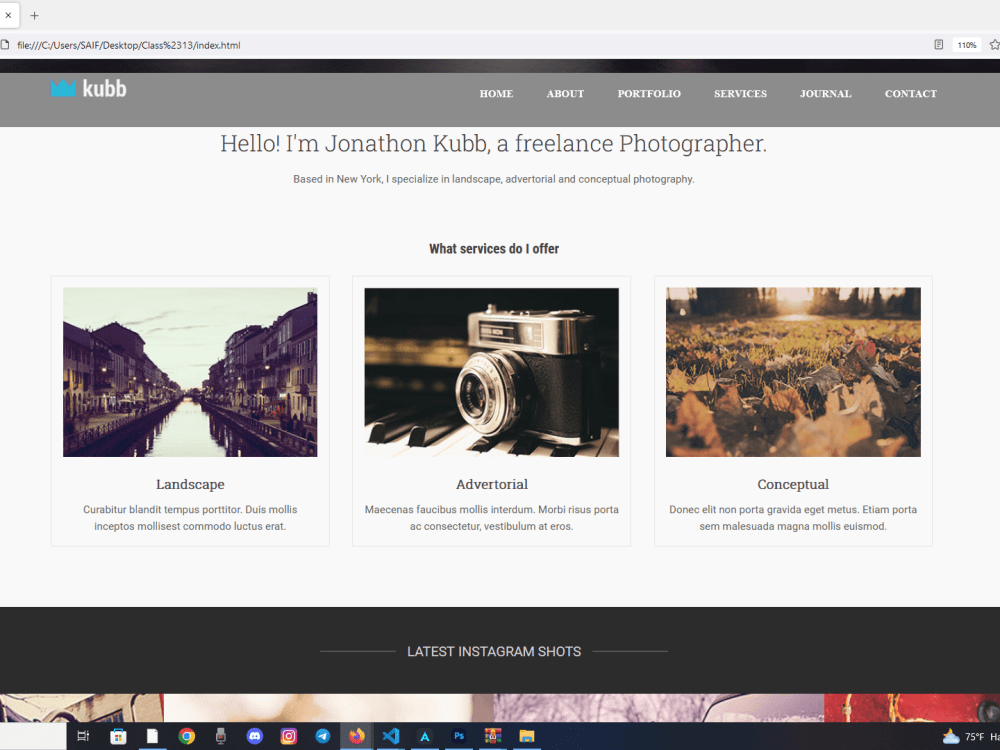The image size is (1000, 750).
Task: Switch to Firefox on the taskbar
Action: (357, 736)
